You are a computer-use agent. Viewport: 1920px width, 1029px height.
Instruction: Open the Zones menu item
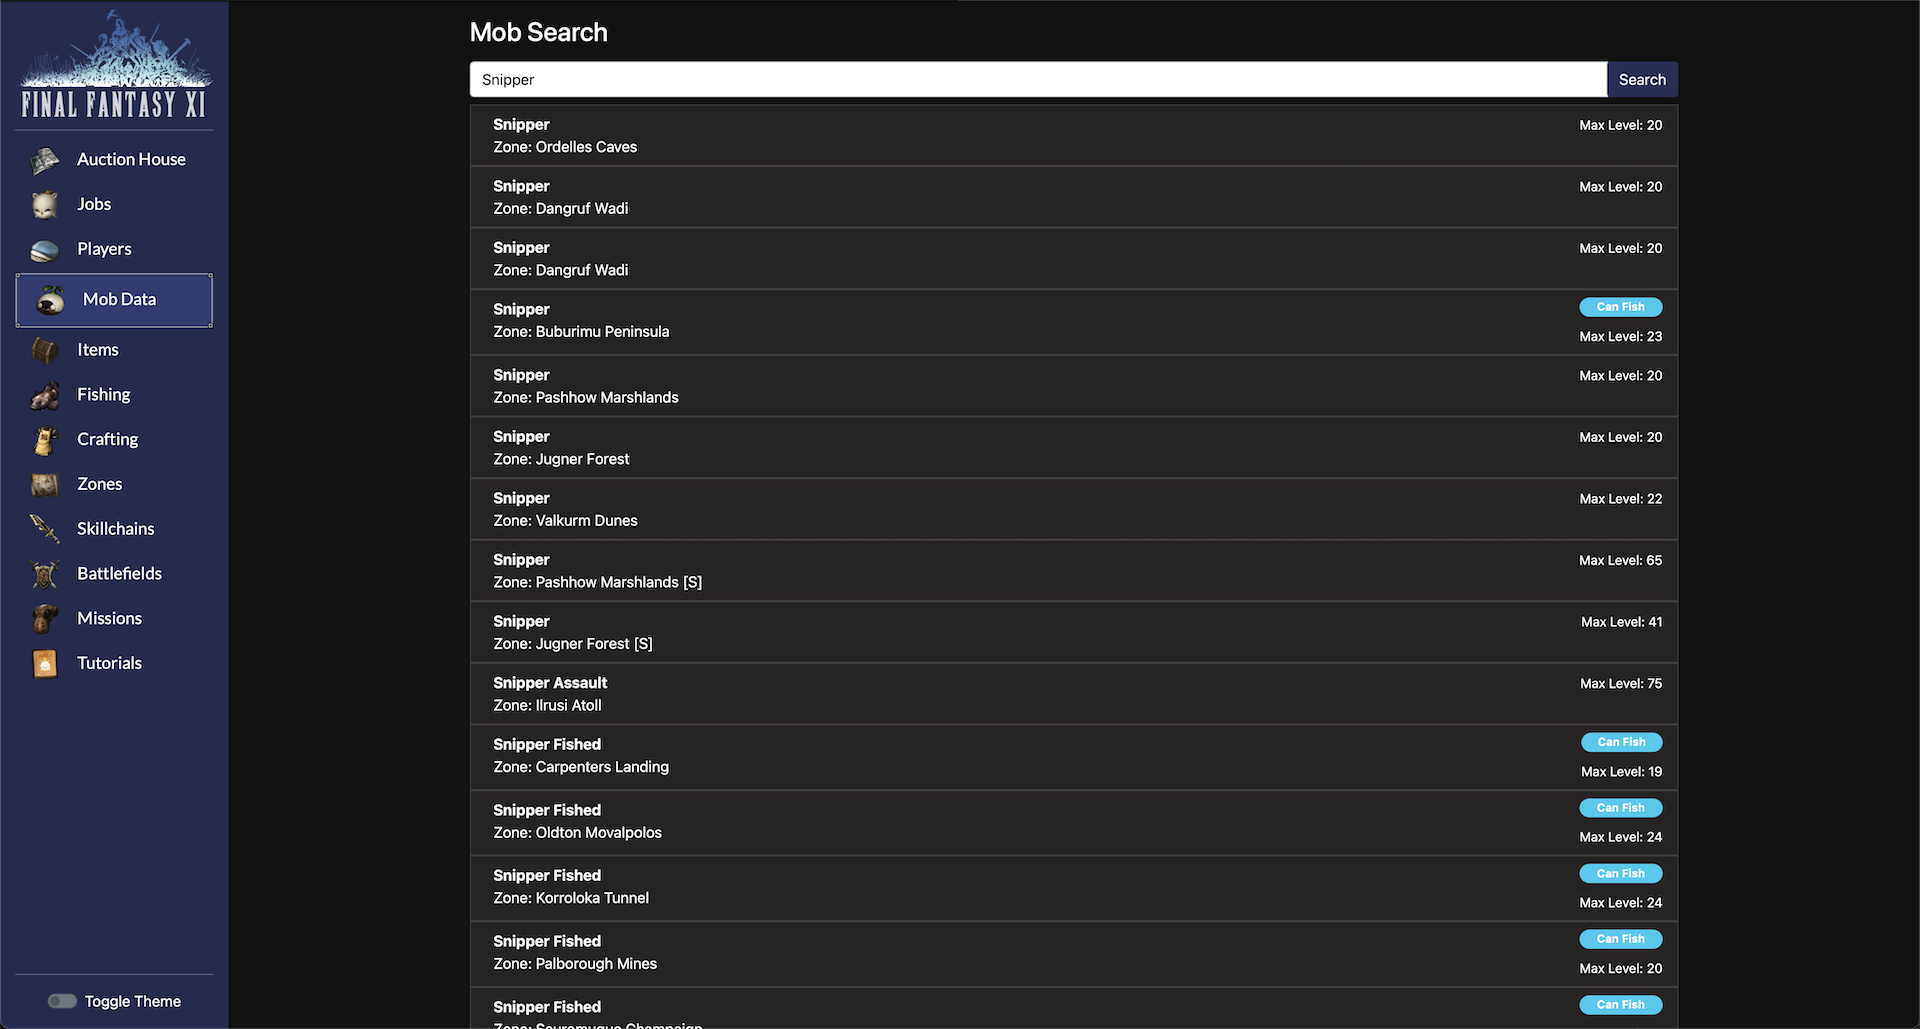point(99,484)
